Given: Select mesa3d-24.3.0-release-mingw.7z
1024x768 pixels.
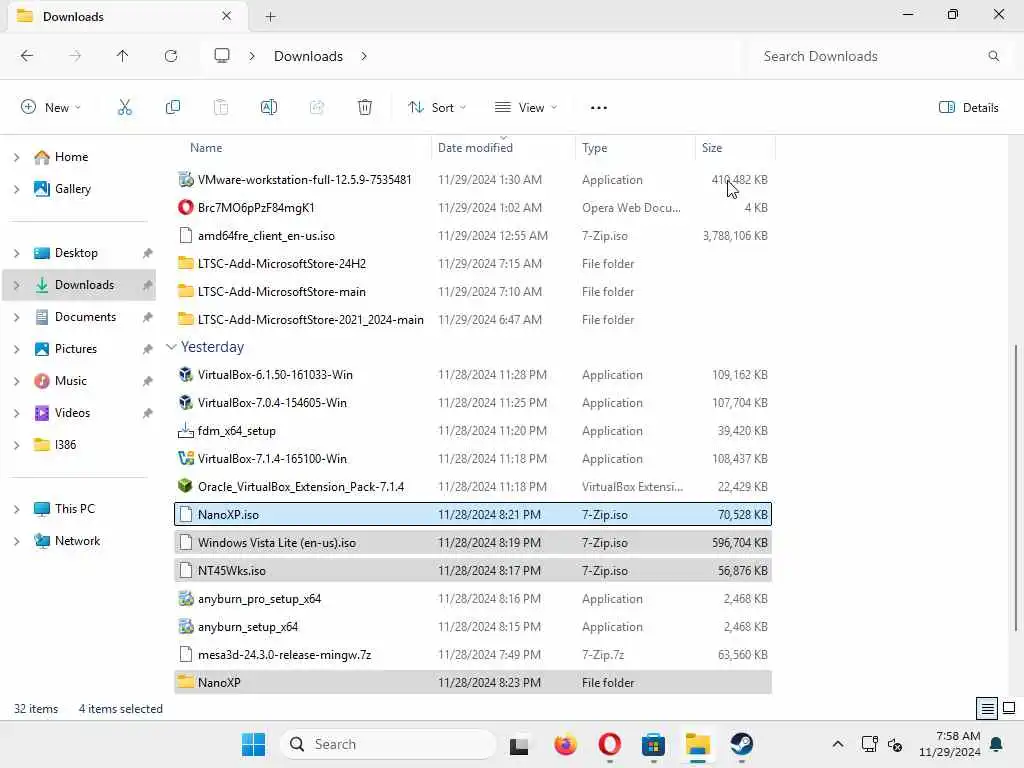Looking at the screenshot, I should [x=473, y=654].
